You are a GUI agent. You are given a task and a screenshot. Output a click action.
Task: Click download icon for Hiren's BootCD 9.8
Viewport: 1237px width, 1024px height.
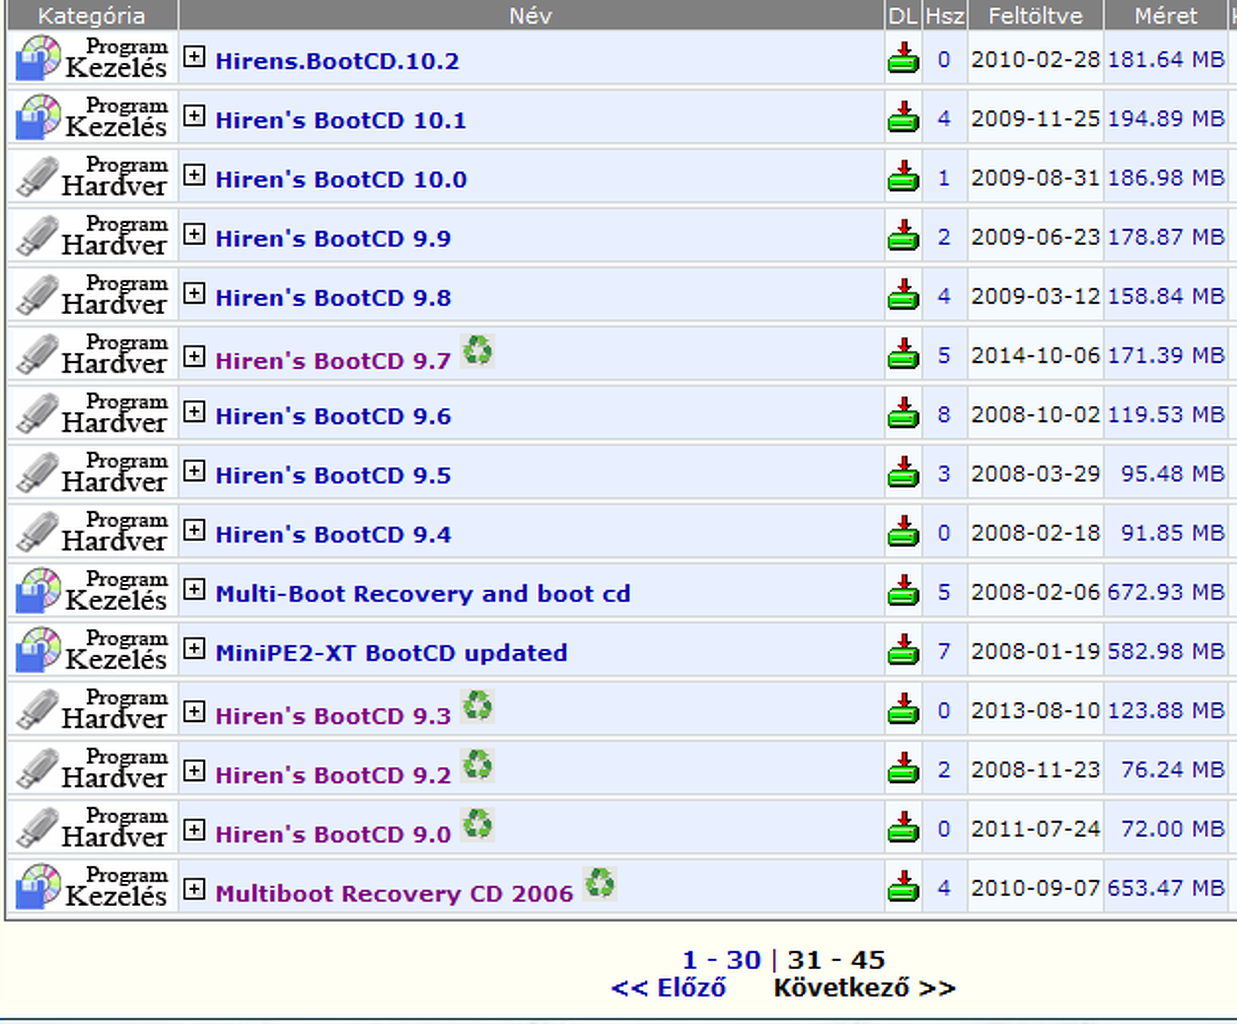903,294
